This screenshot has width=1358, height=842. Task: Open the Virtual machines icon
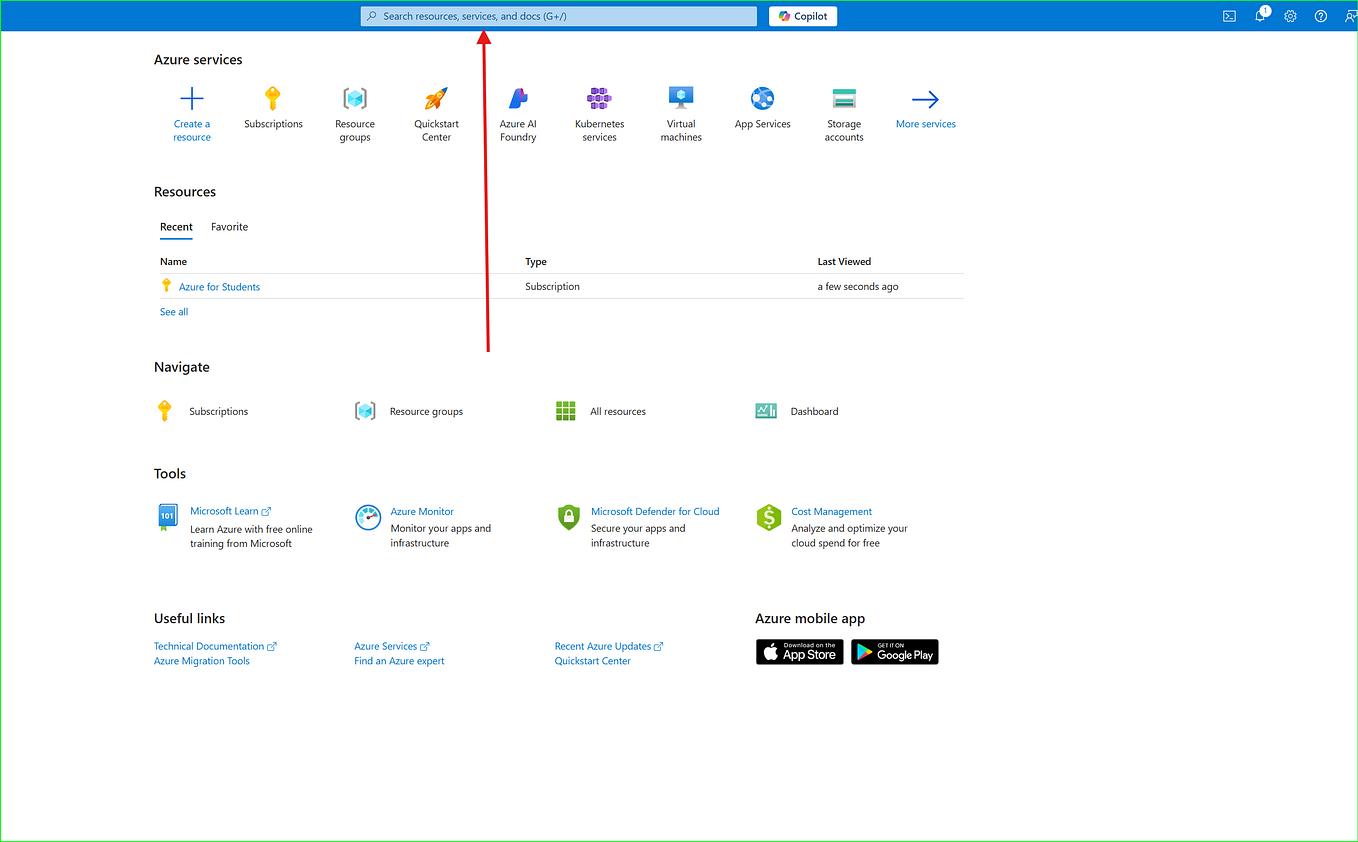click(x=681, y=98)
